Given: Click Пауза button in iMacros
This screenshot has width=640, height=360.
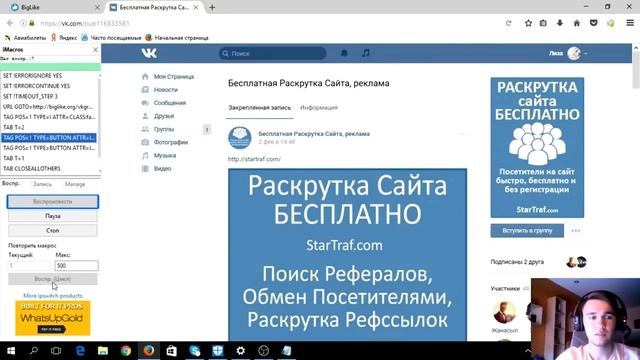Looking at the screenshot, I should 53,216.
